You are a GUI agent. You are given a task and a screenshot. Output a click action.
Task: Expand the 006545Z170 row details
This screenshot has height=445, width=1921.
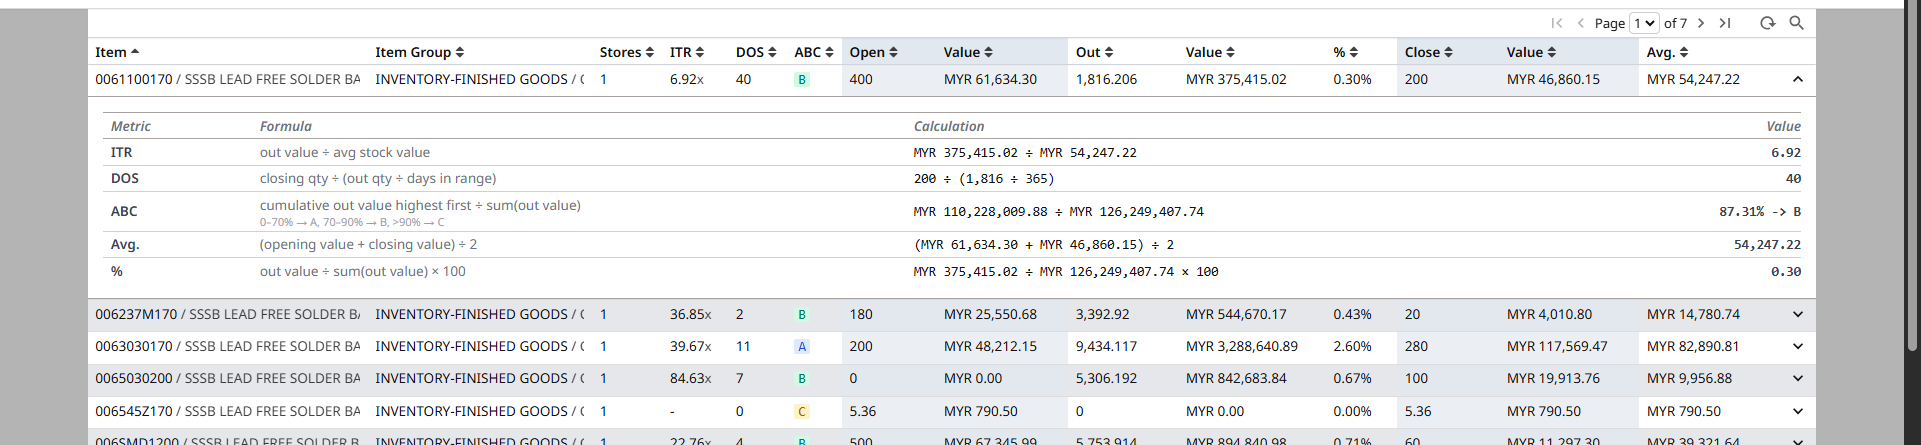[1797, 411]
